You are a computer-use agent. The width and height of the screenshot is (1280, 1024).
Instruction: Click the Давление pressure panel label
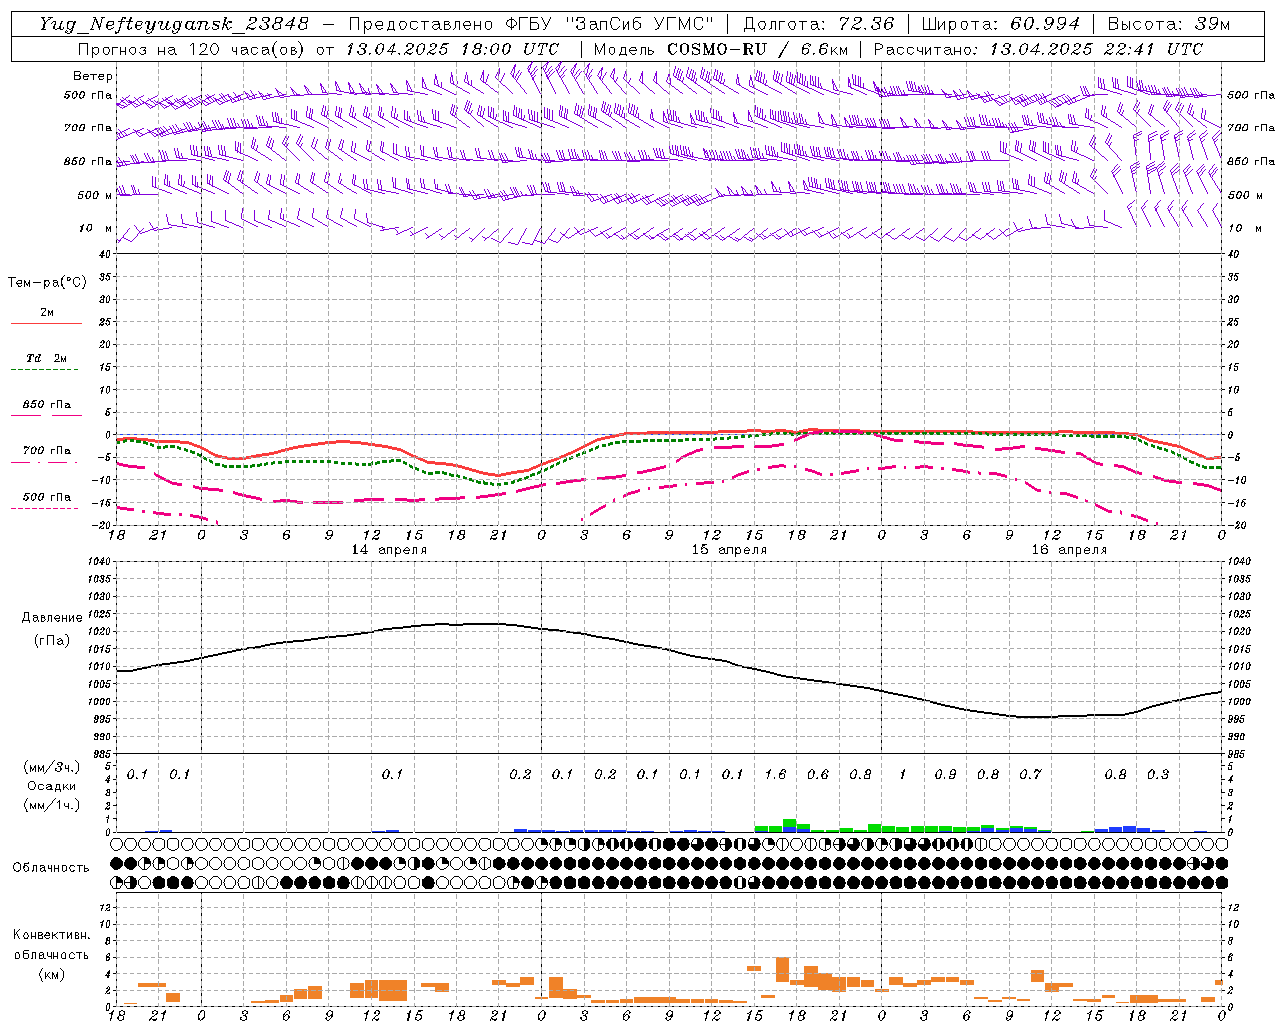52,618
